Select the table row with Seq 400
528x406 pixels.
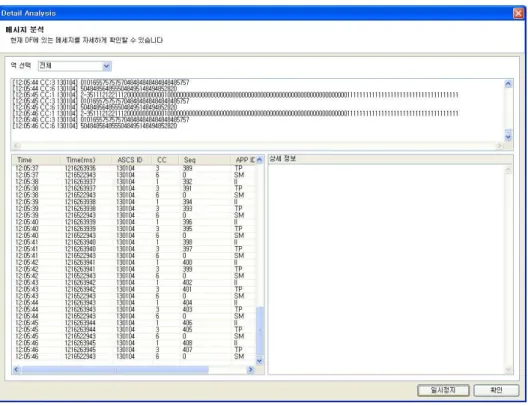pos(134,263)
